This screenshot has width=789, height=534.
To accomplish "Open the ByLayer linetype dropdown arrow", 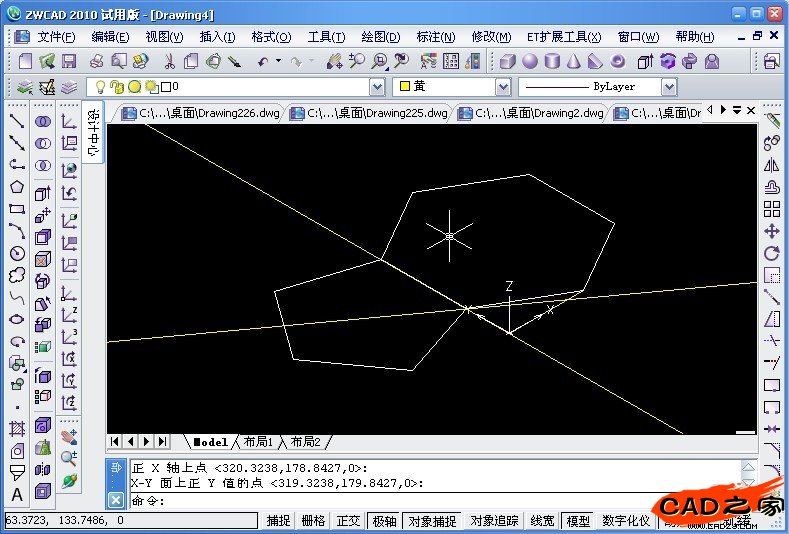I will pos(669,87).
